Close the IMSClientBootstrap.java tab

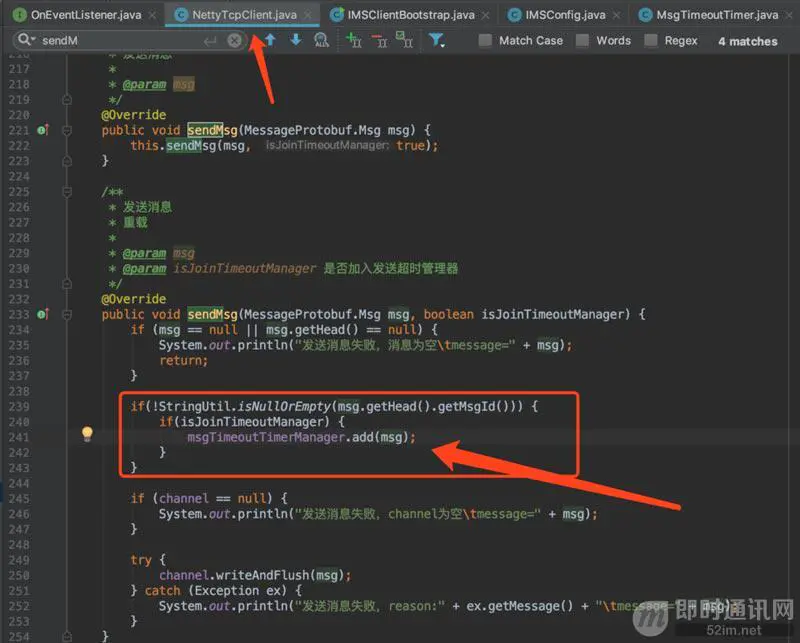click(486, 15)
